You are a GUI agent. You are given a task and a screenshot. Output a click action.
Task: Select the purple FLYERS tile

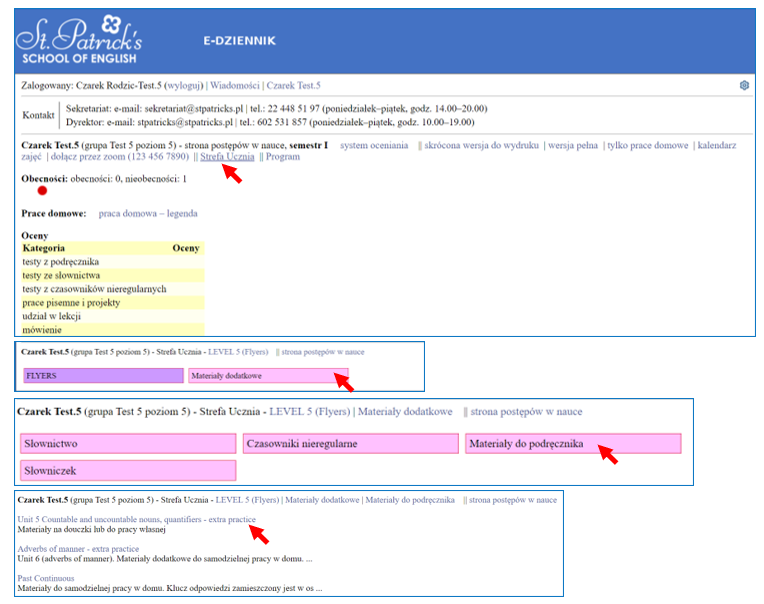pyautogui.click(x=104, y=376)
